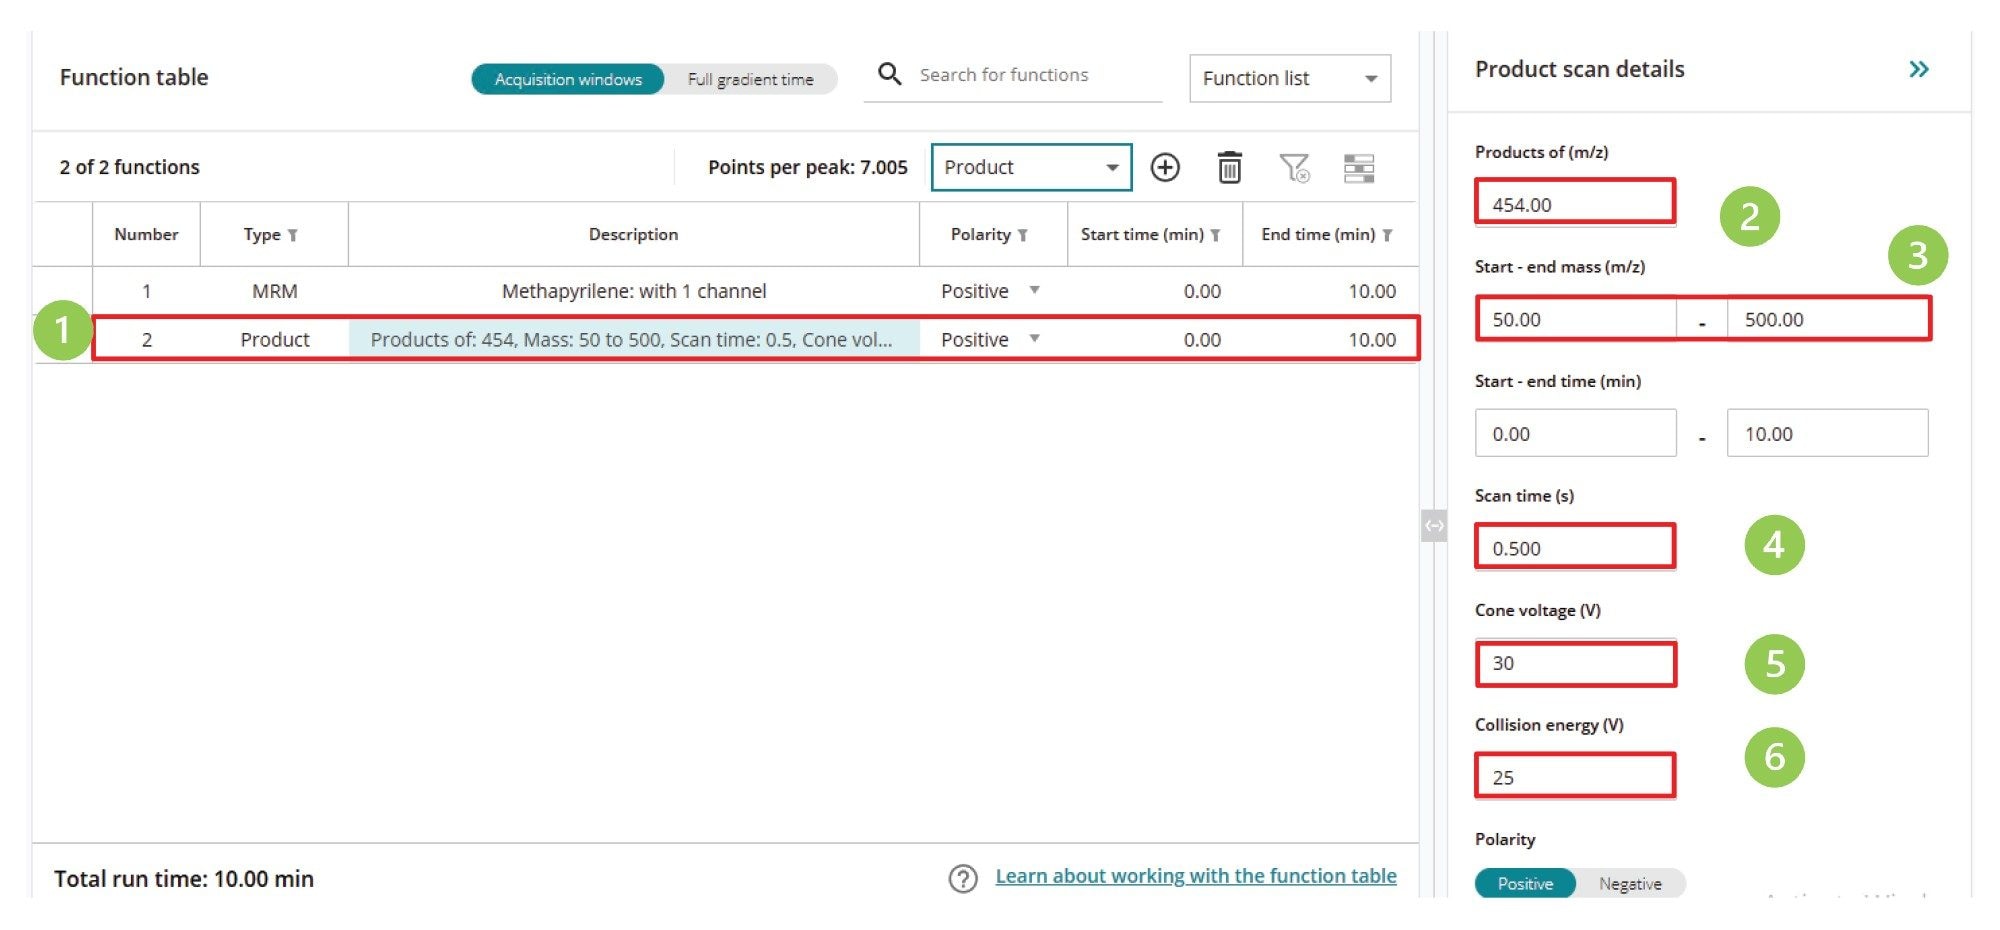The height and width of the screenshot is (930, 2000).
Task: Expand the Polarity dropdown on the MRM row
Action: click(x=1034, y=290)
